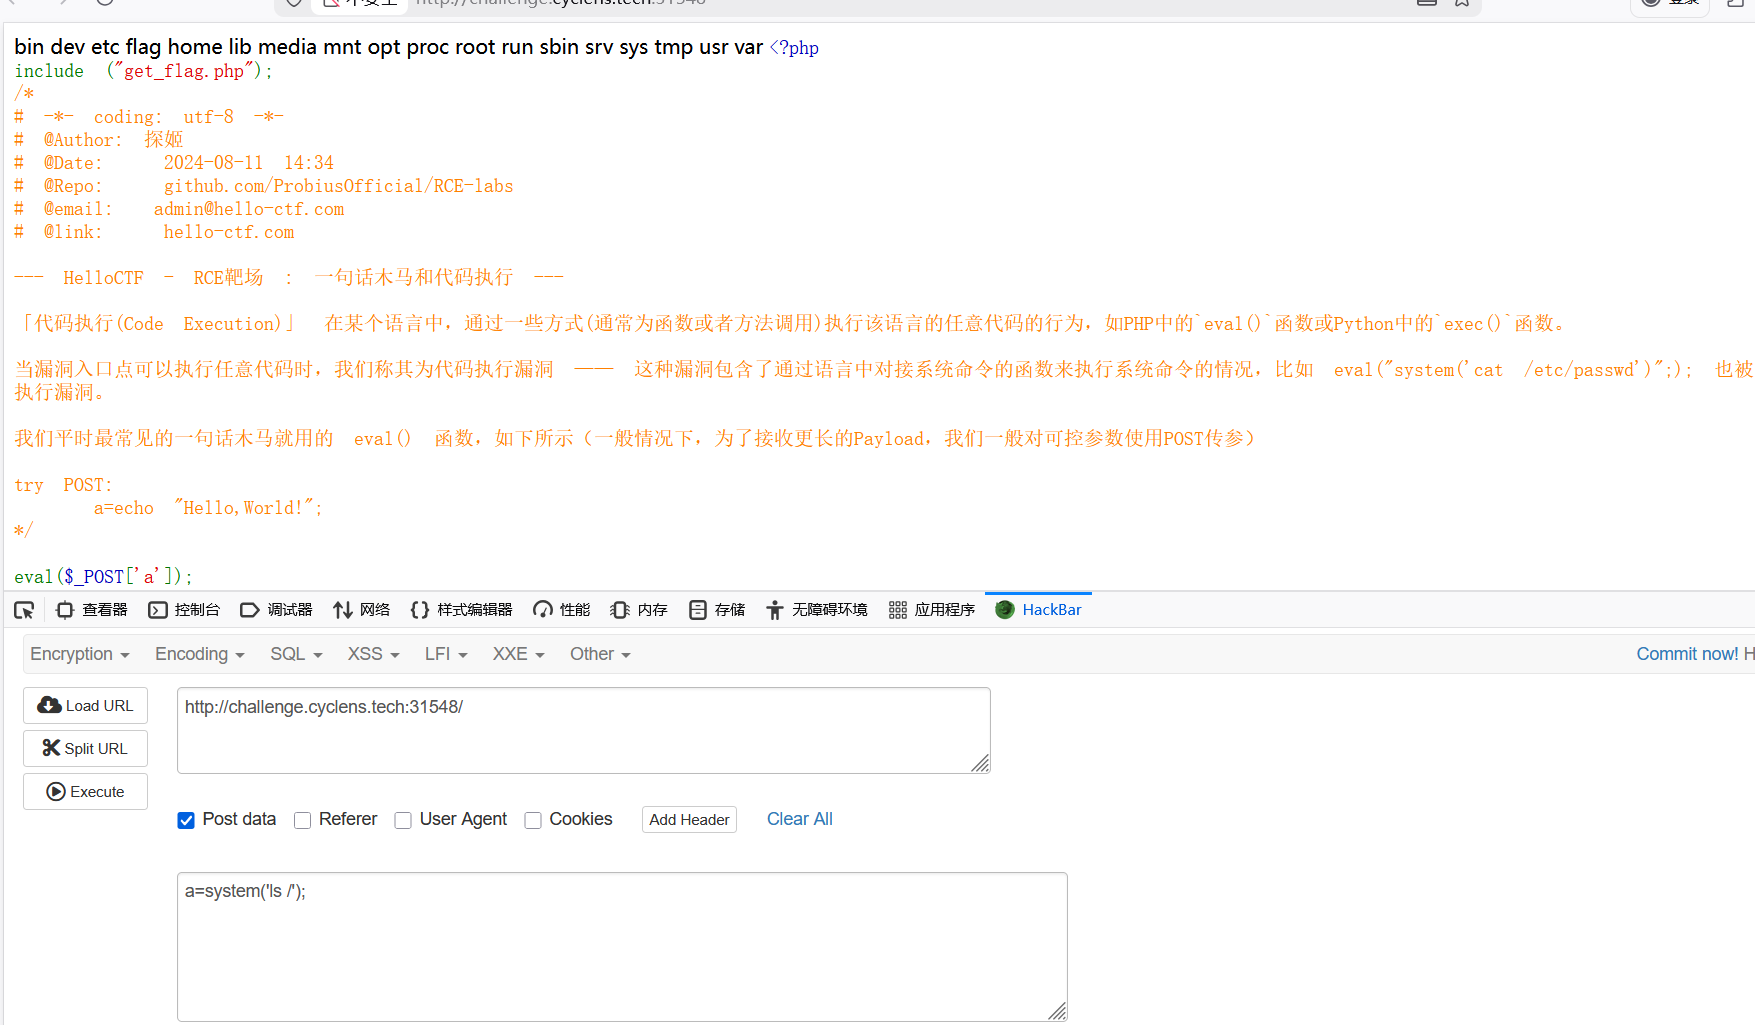The image size is (1755, 1025).
Task: Click the element picker icon in devtools
Action: (24, 610)
